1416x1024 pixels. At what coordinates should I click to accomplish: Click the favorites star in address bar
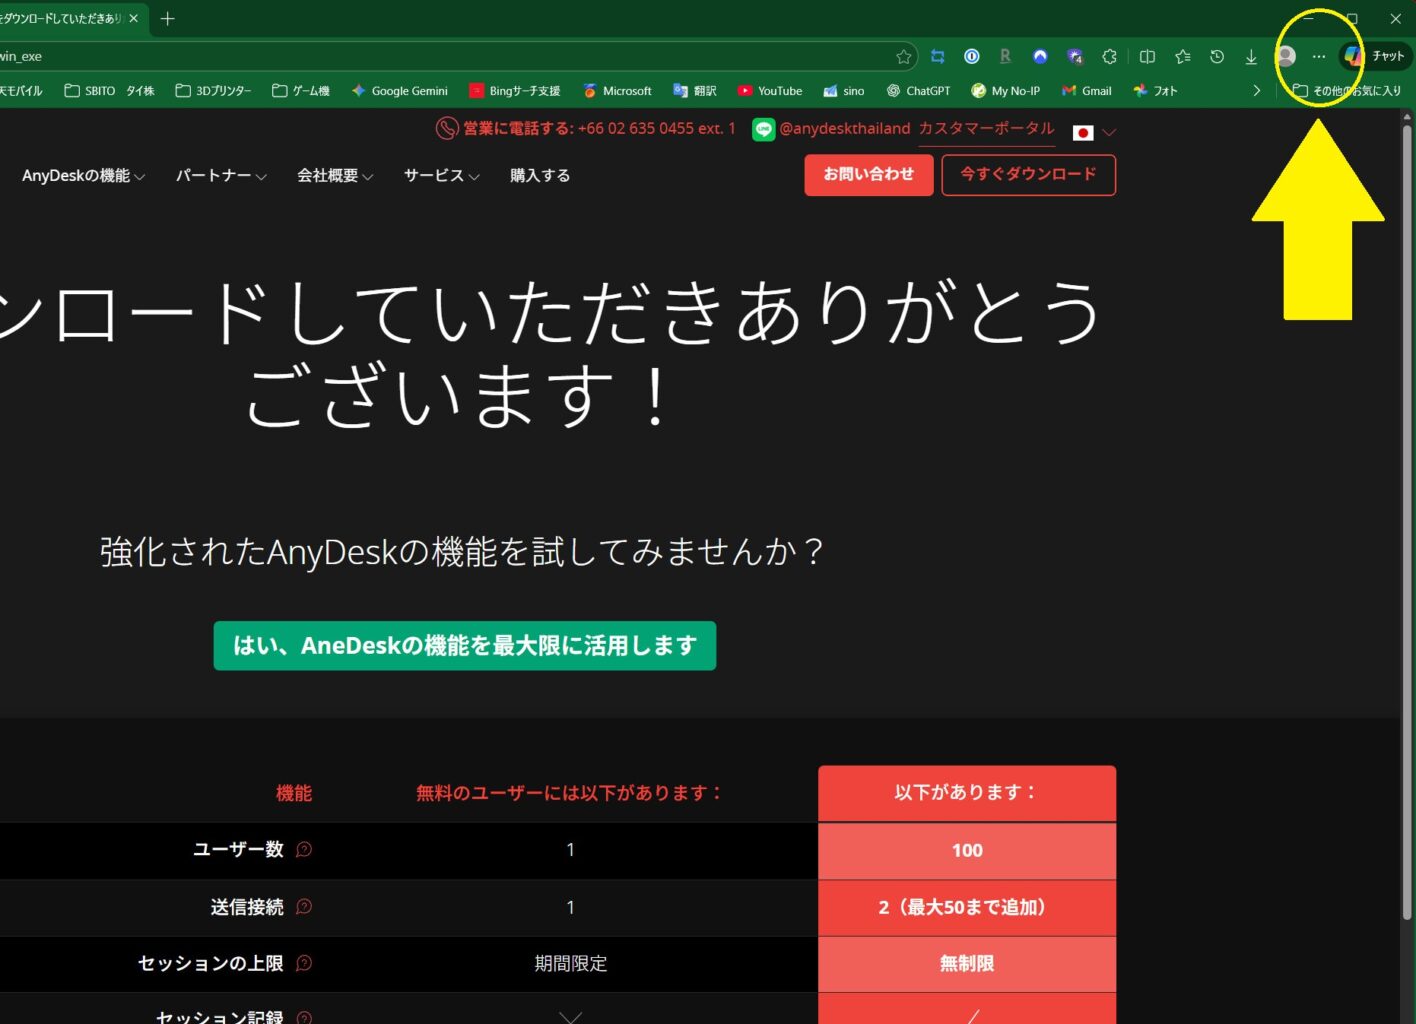tap(903, 57)
